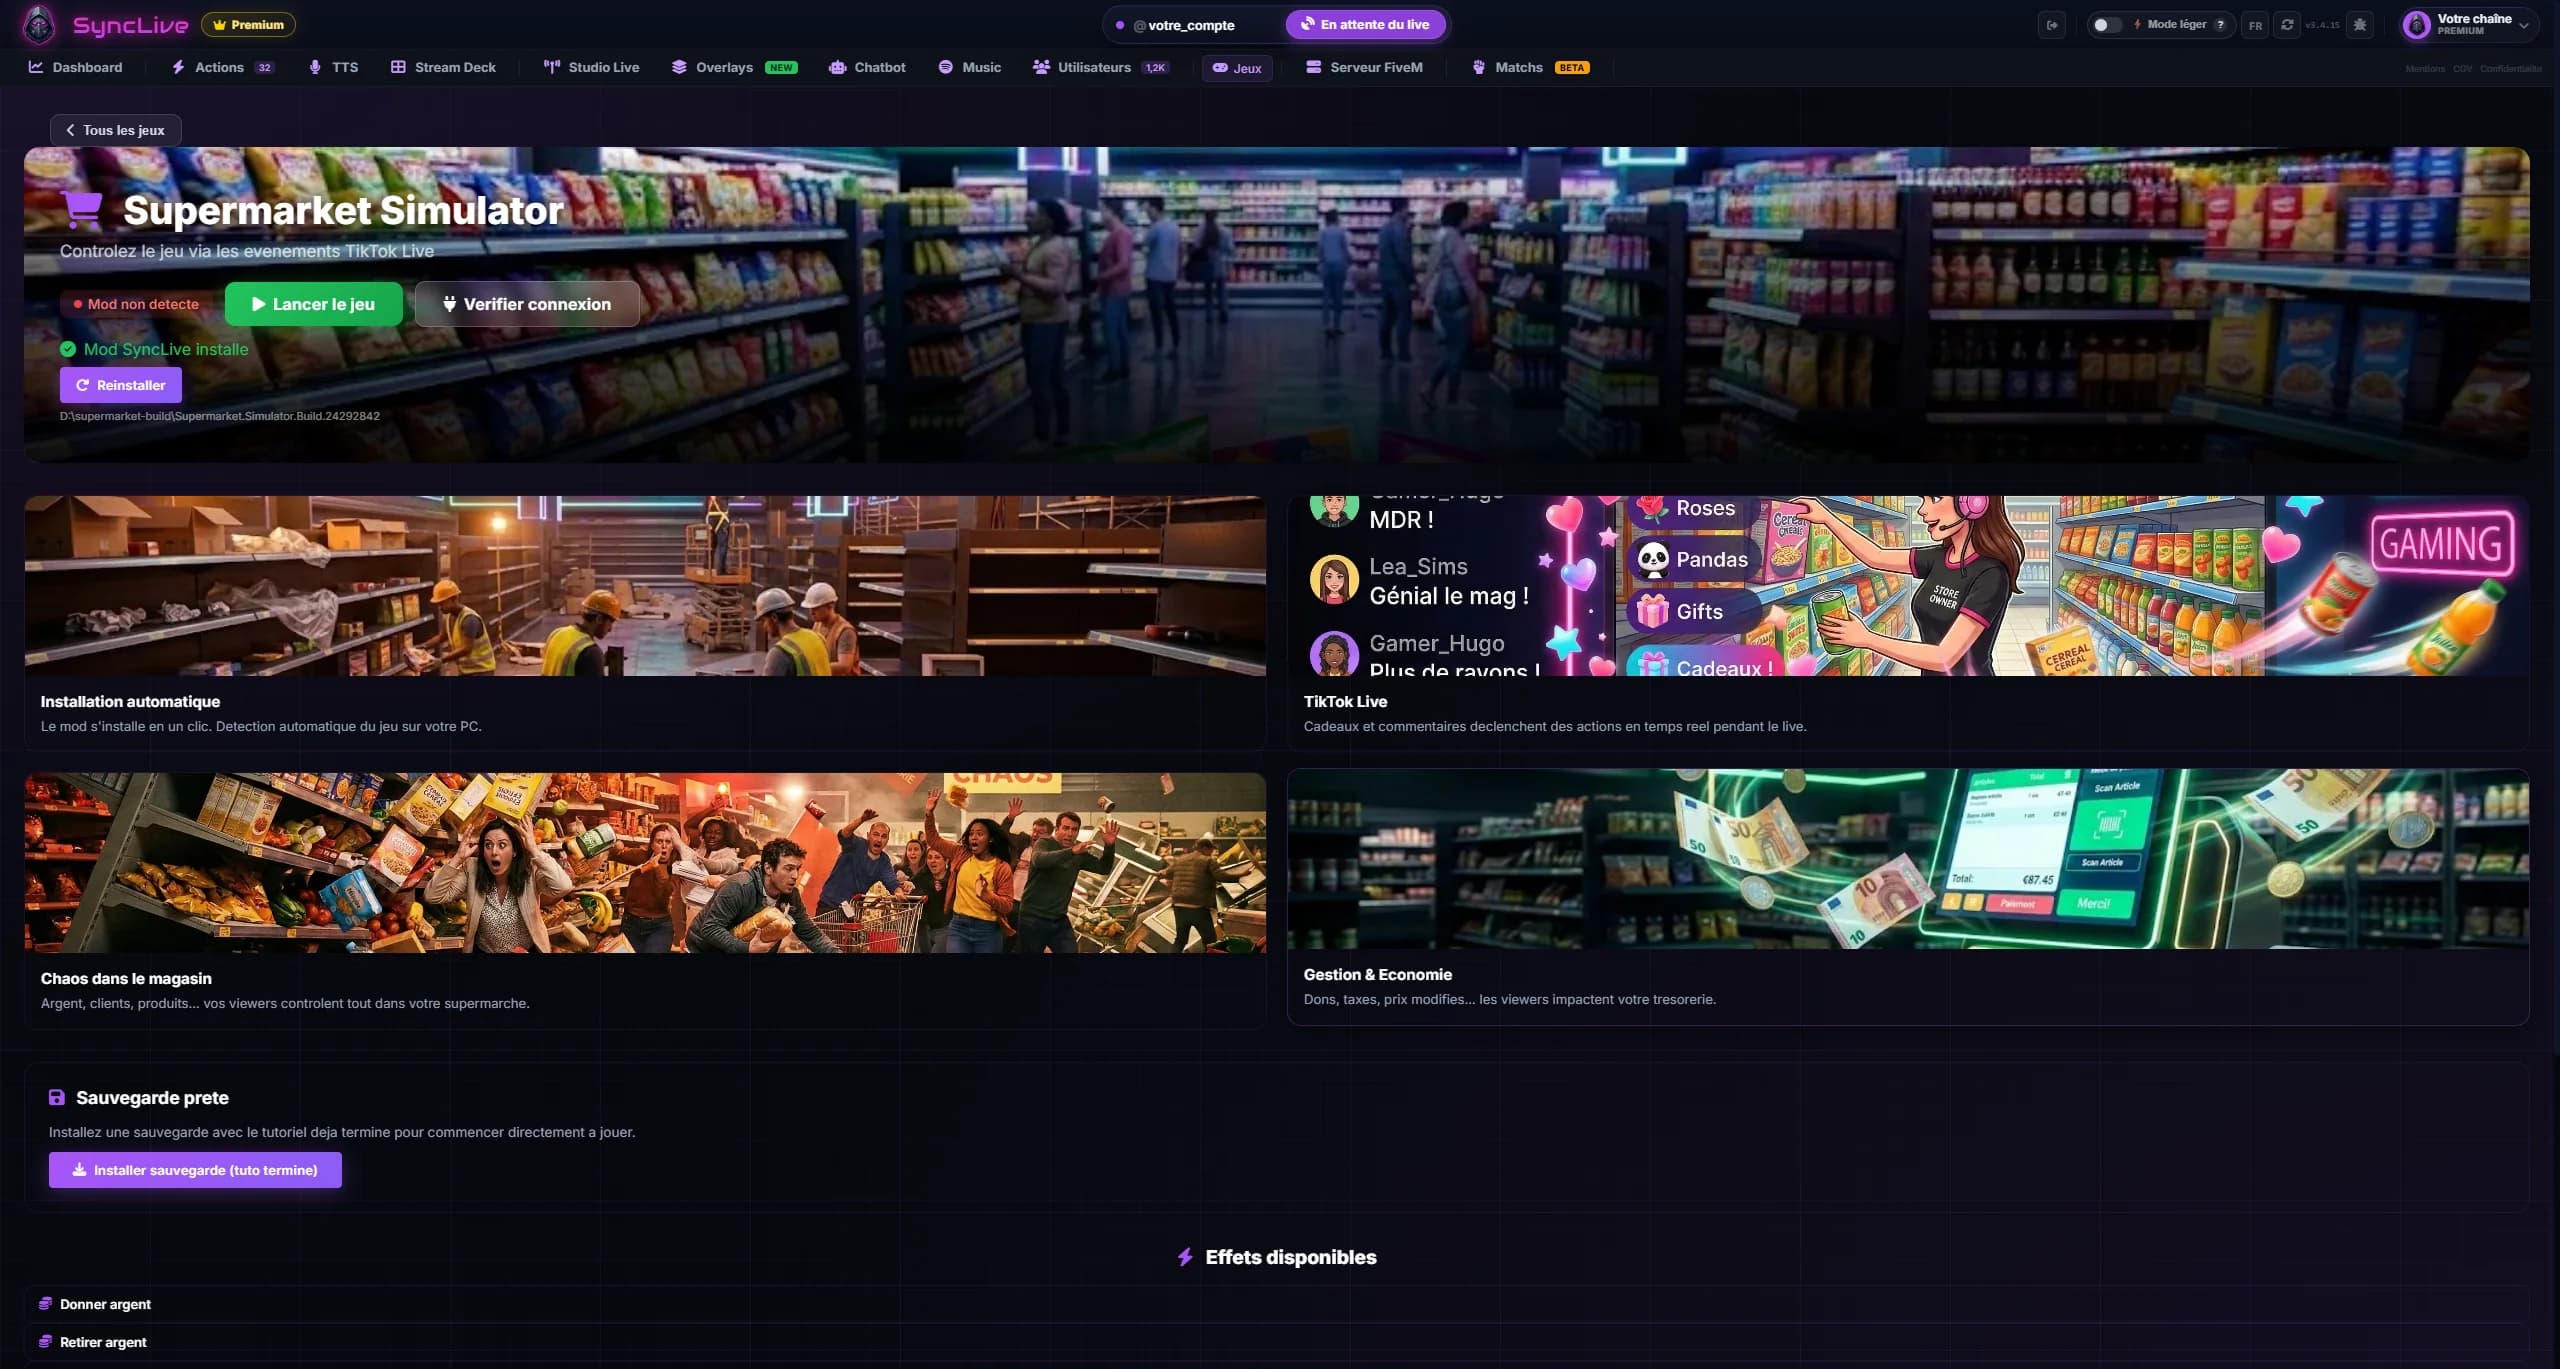Open the Mentions footer link
The image size is (2560, 1369).
pyautogui.click(x=2425, y=69)
